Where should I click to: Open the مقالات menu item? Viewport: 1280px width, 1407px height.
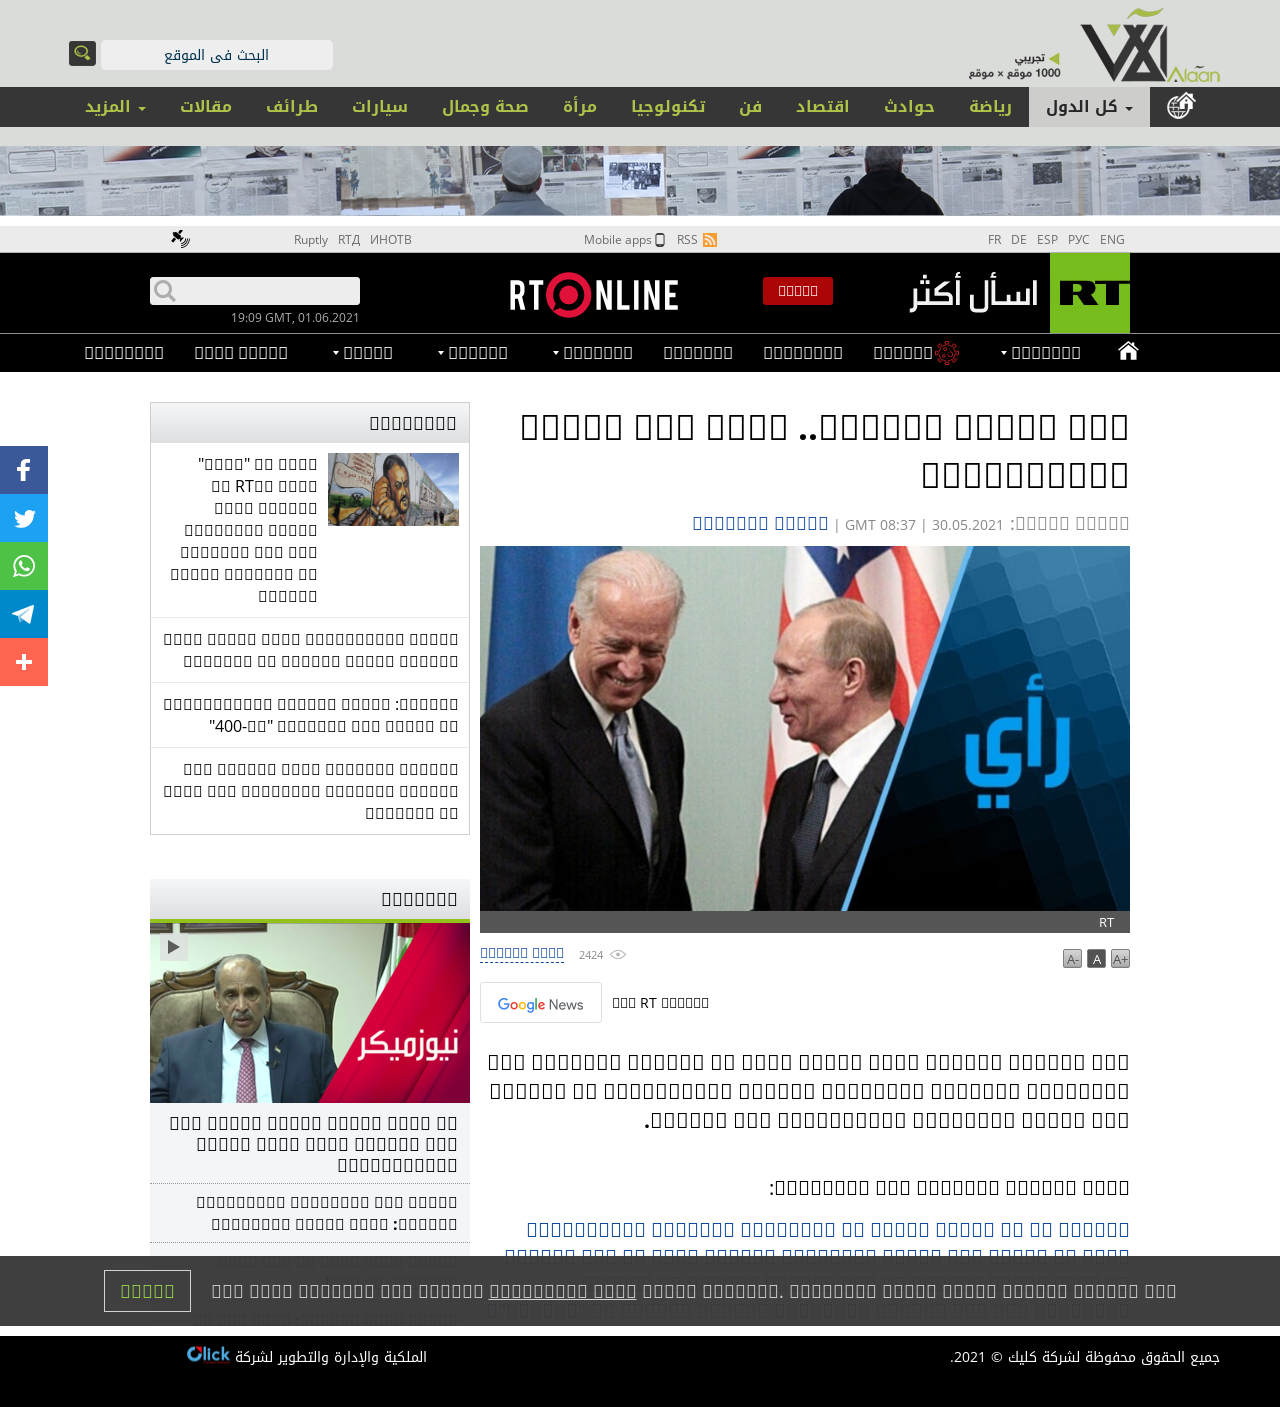[206, 107]
